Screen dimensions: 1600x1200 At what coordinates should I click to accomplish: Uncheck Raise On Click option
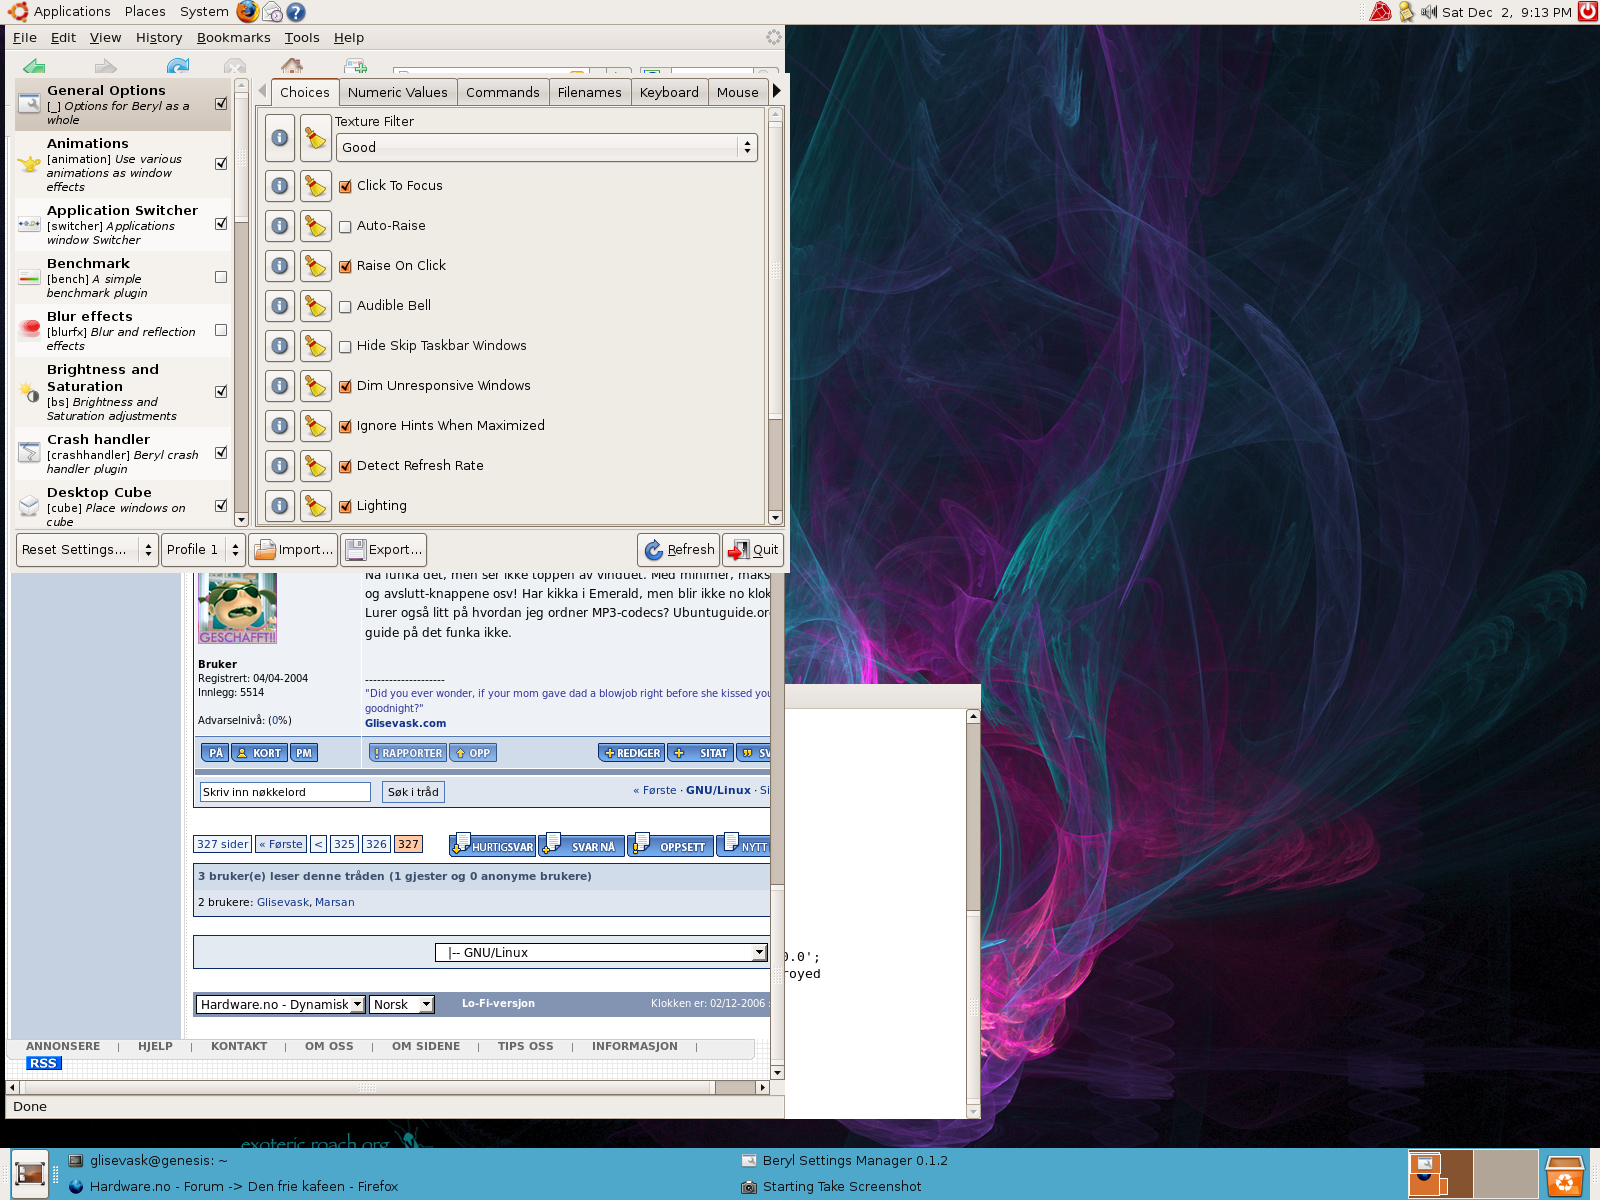click(345, 267)
